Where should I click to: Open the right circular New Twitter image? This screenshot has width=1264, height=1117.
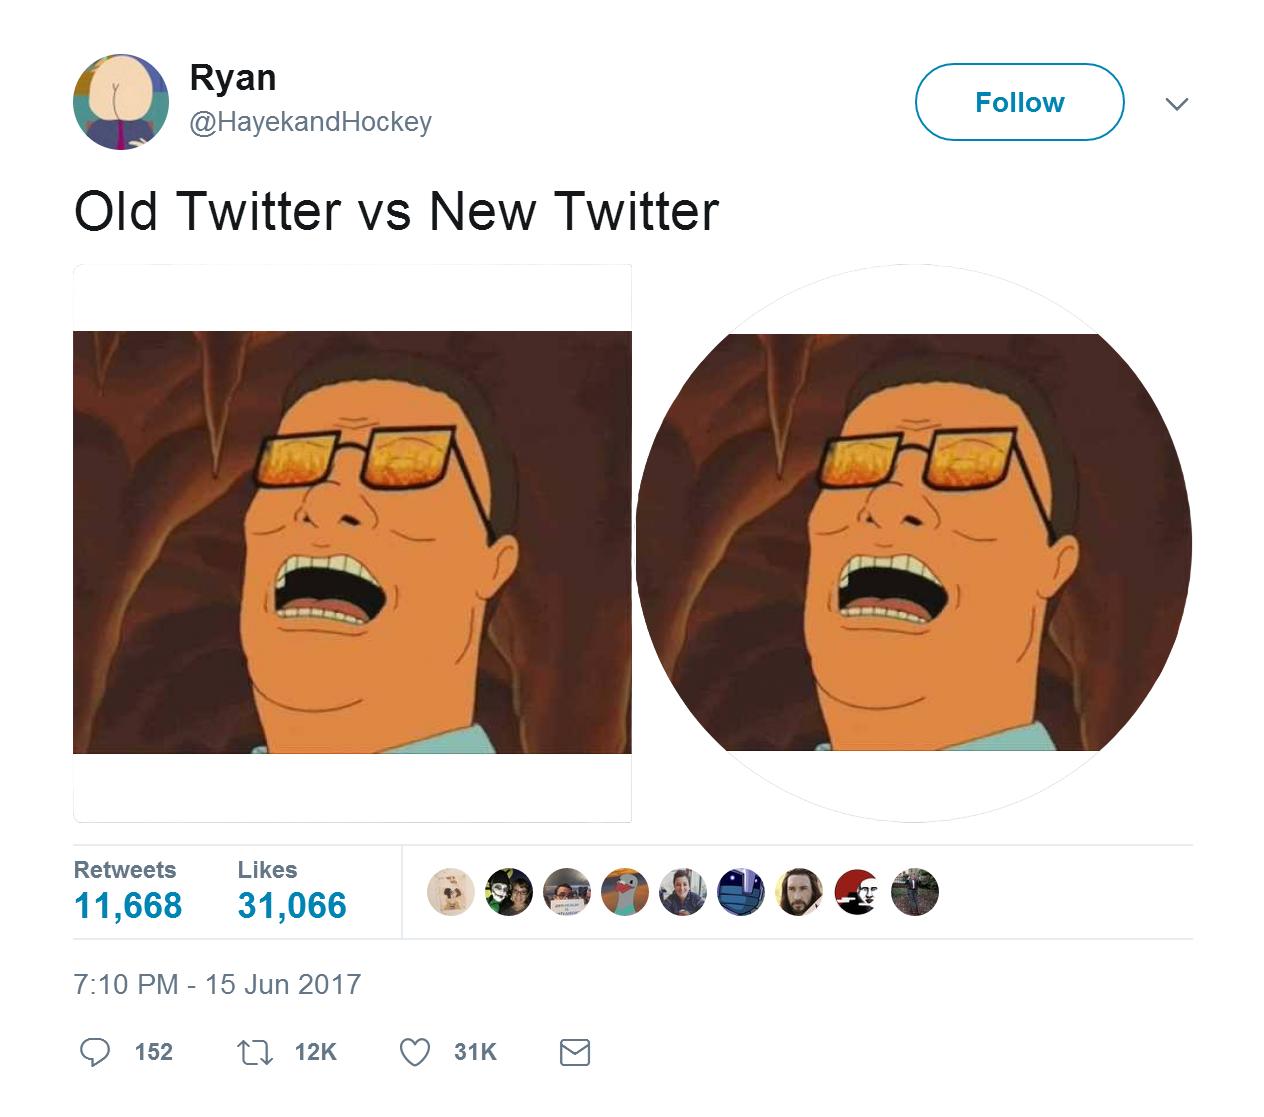(914, 543)
